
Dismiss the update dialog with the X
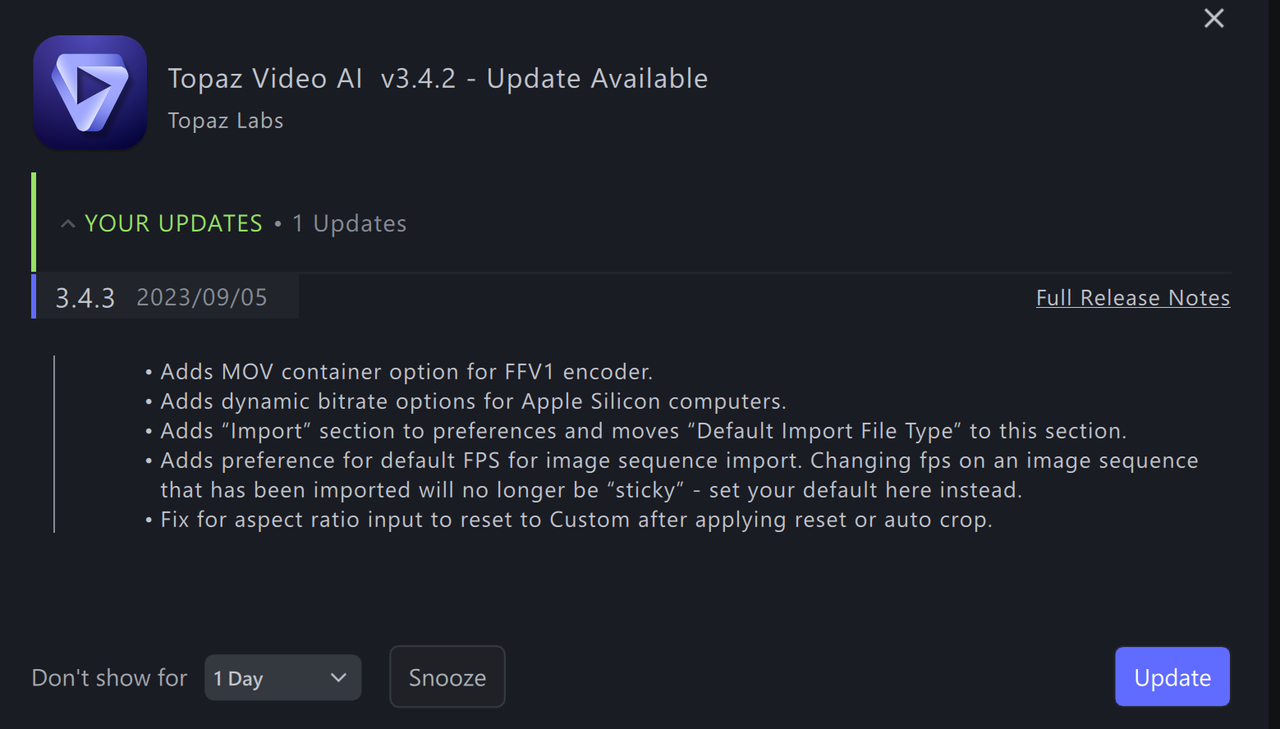click(x=1213, y=18)
